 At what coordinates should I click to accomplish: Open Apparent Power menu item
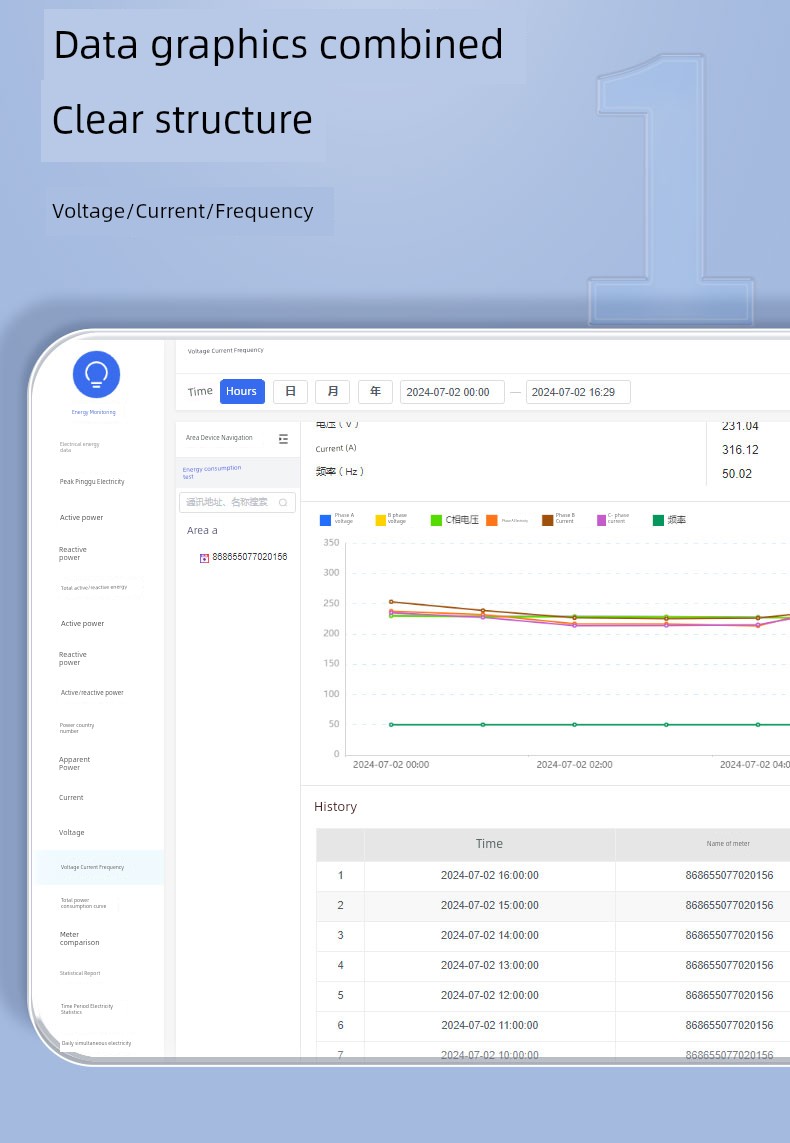coord(74,763)
